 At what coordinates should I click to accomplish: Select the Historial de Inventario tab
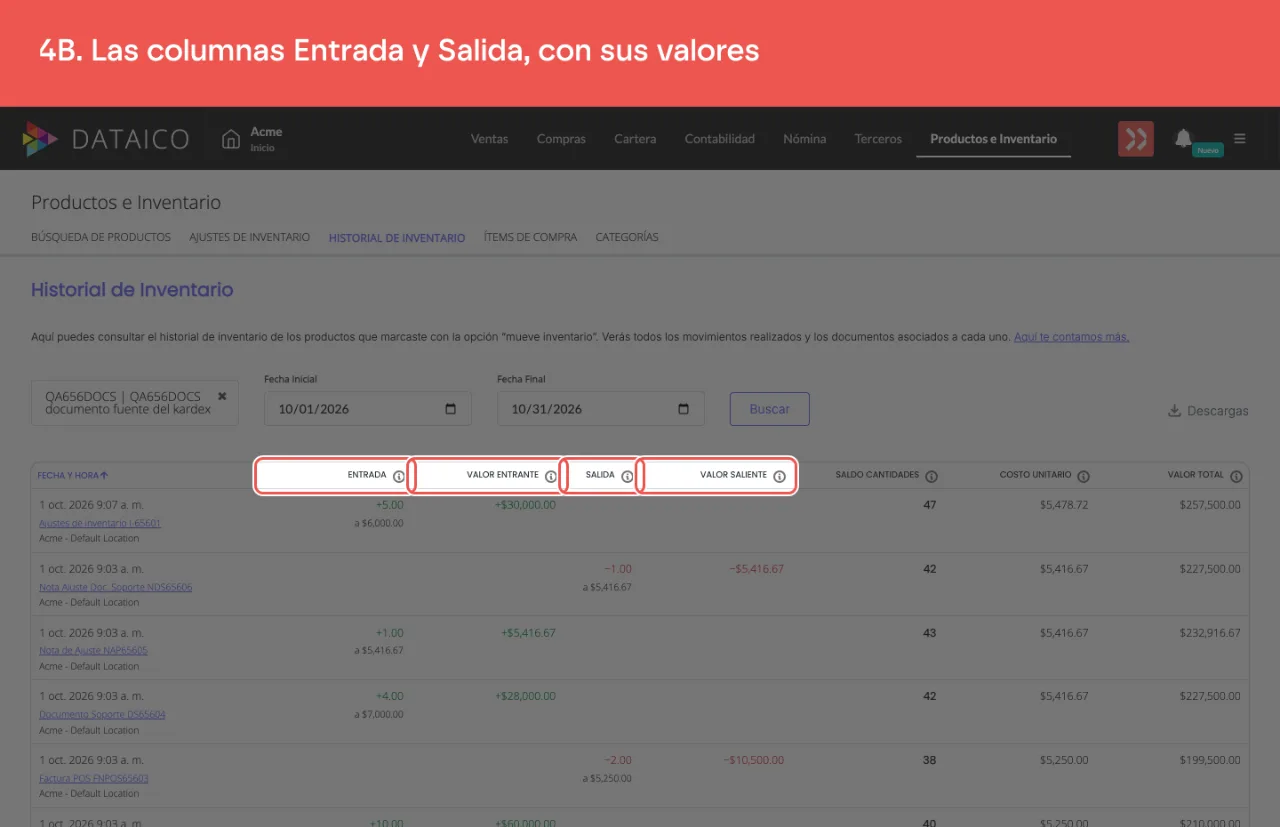[397, 238]
